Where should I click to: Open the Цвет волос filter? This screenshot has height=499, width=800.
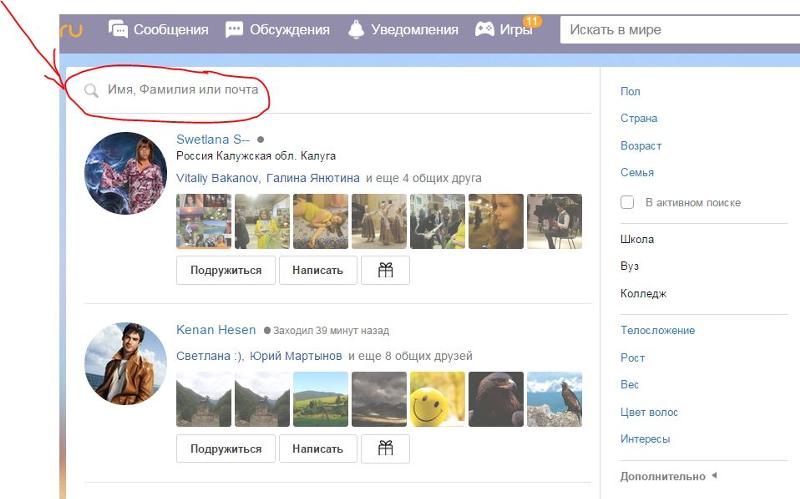[x=649, y=412]
